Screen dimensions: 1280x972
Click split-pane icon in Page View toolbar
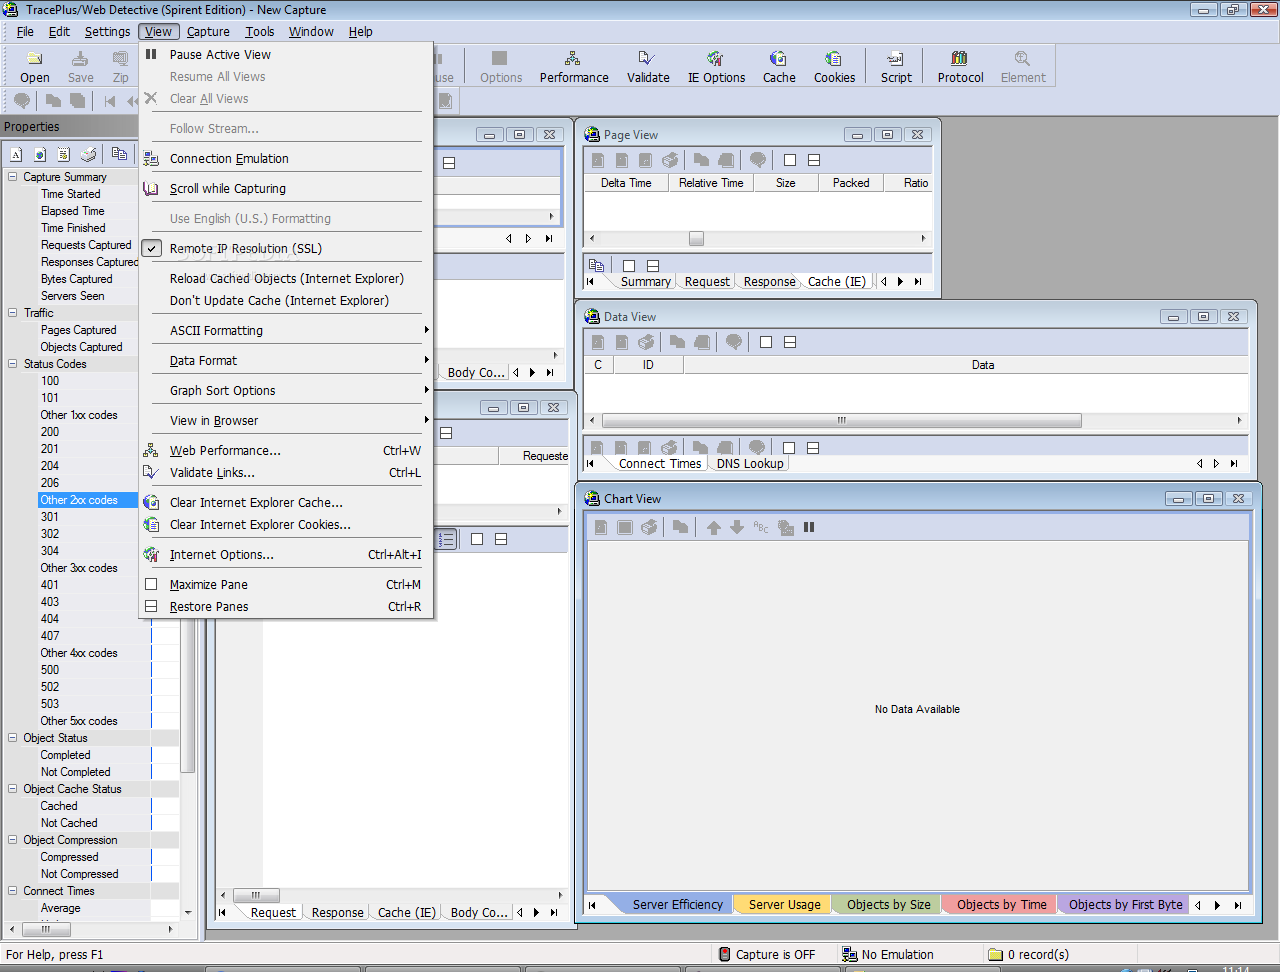pyautogui.click(x=814, y=160)
